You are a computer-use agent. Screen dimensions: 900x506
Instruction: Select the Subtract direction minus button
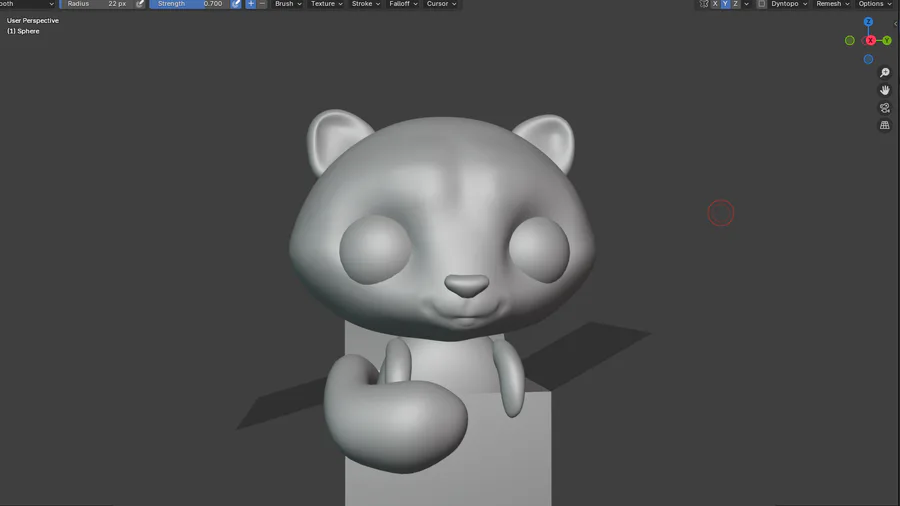pyautogui.click(x=262, y=4)
